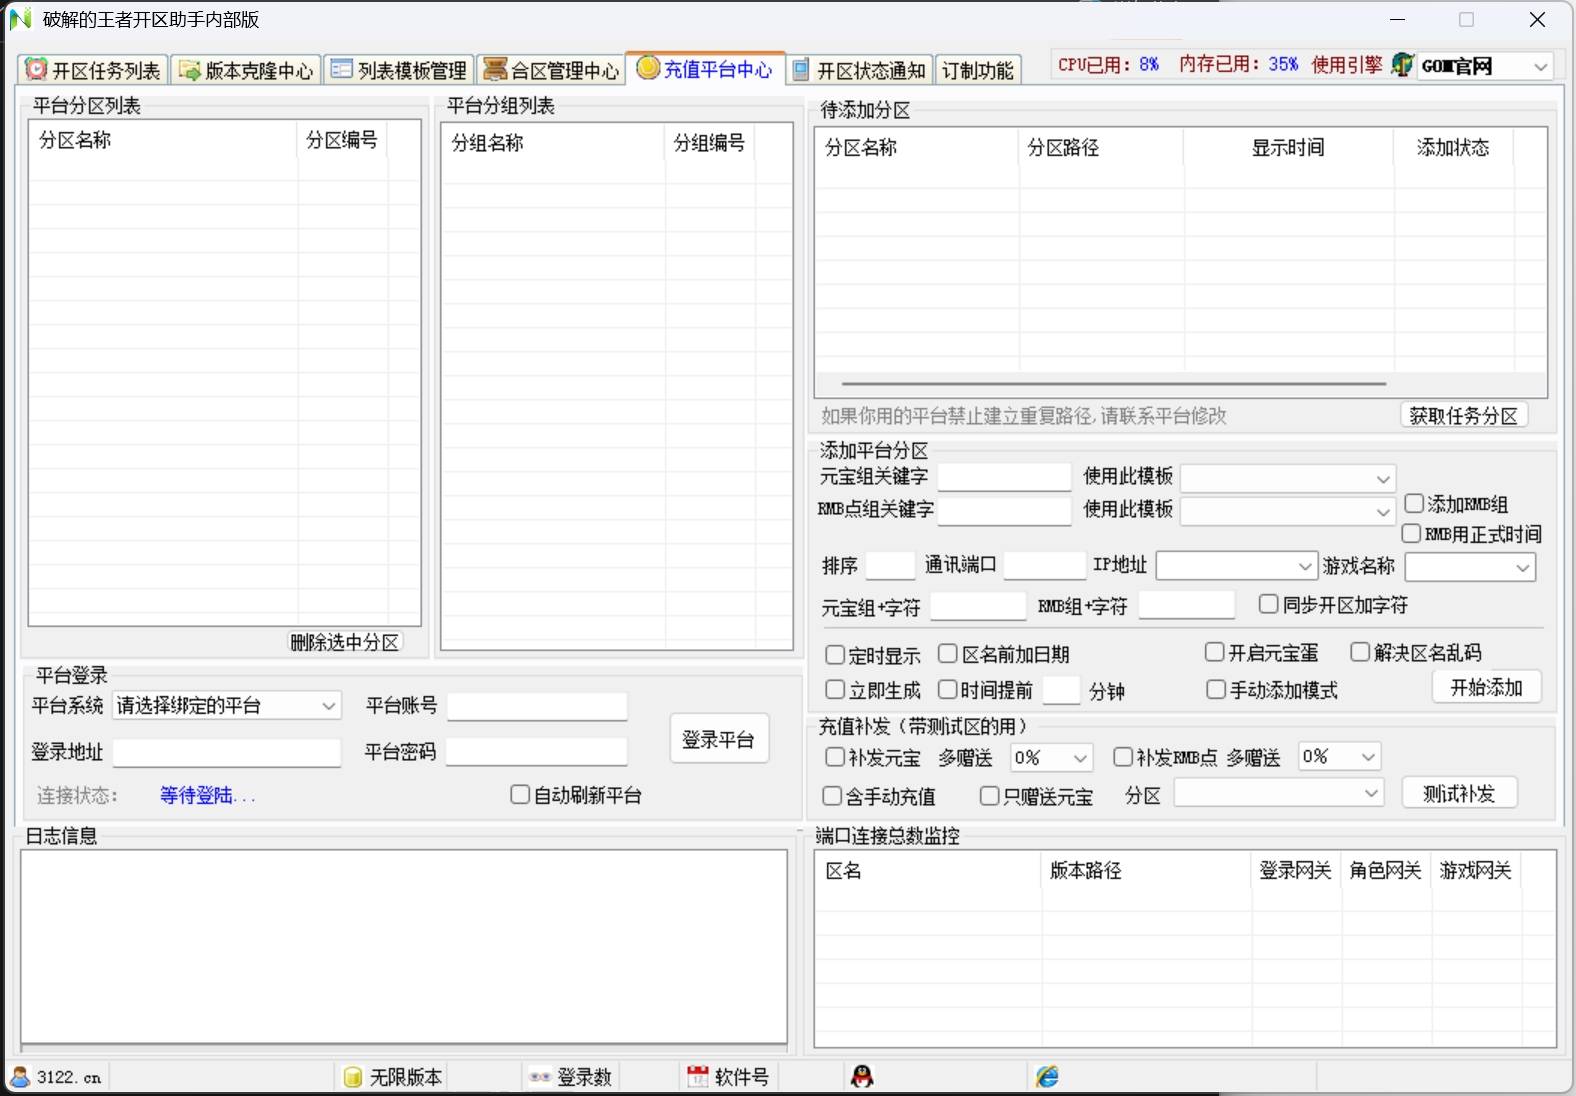Screen dimensions: 1576x1096
Task: Click the server icon on 合区管理中心 tab
Action: [x=495, y=69]
